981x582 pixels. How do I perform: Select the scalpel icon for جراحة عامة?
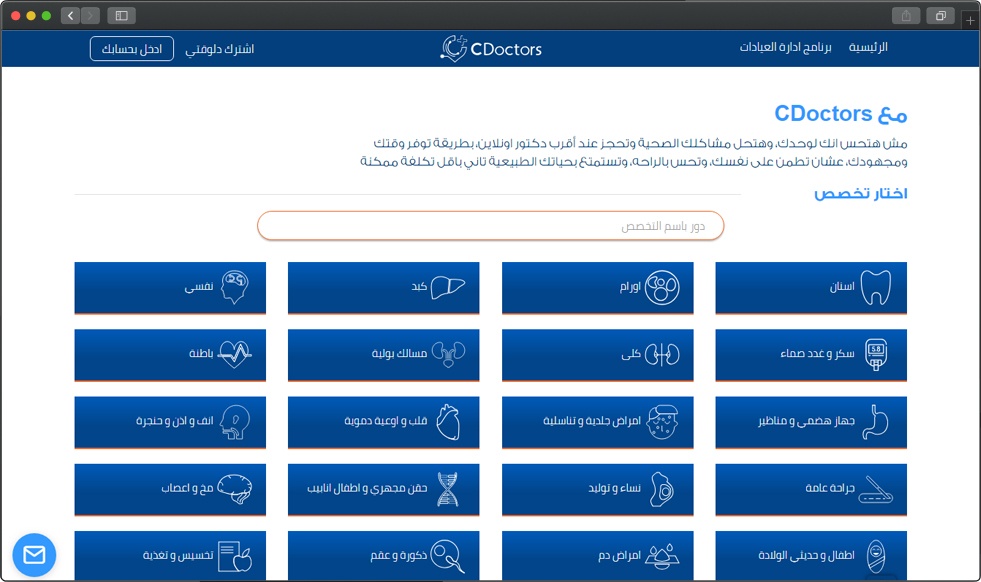875,489
